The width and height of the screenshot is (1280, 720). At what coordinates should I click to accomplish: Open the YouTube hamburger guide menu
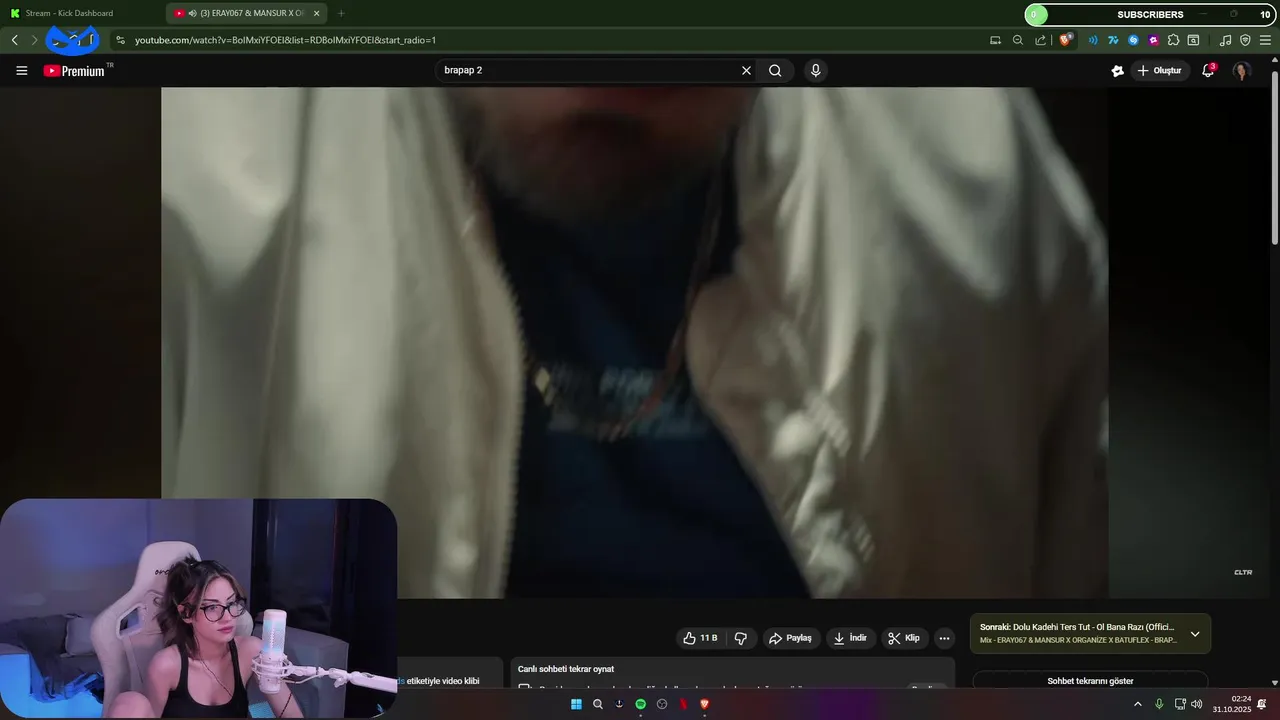(22, 70)
